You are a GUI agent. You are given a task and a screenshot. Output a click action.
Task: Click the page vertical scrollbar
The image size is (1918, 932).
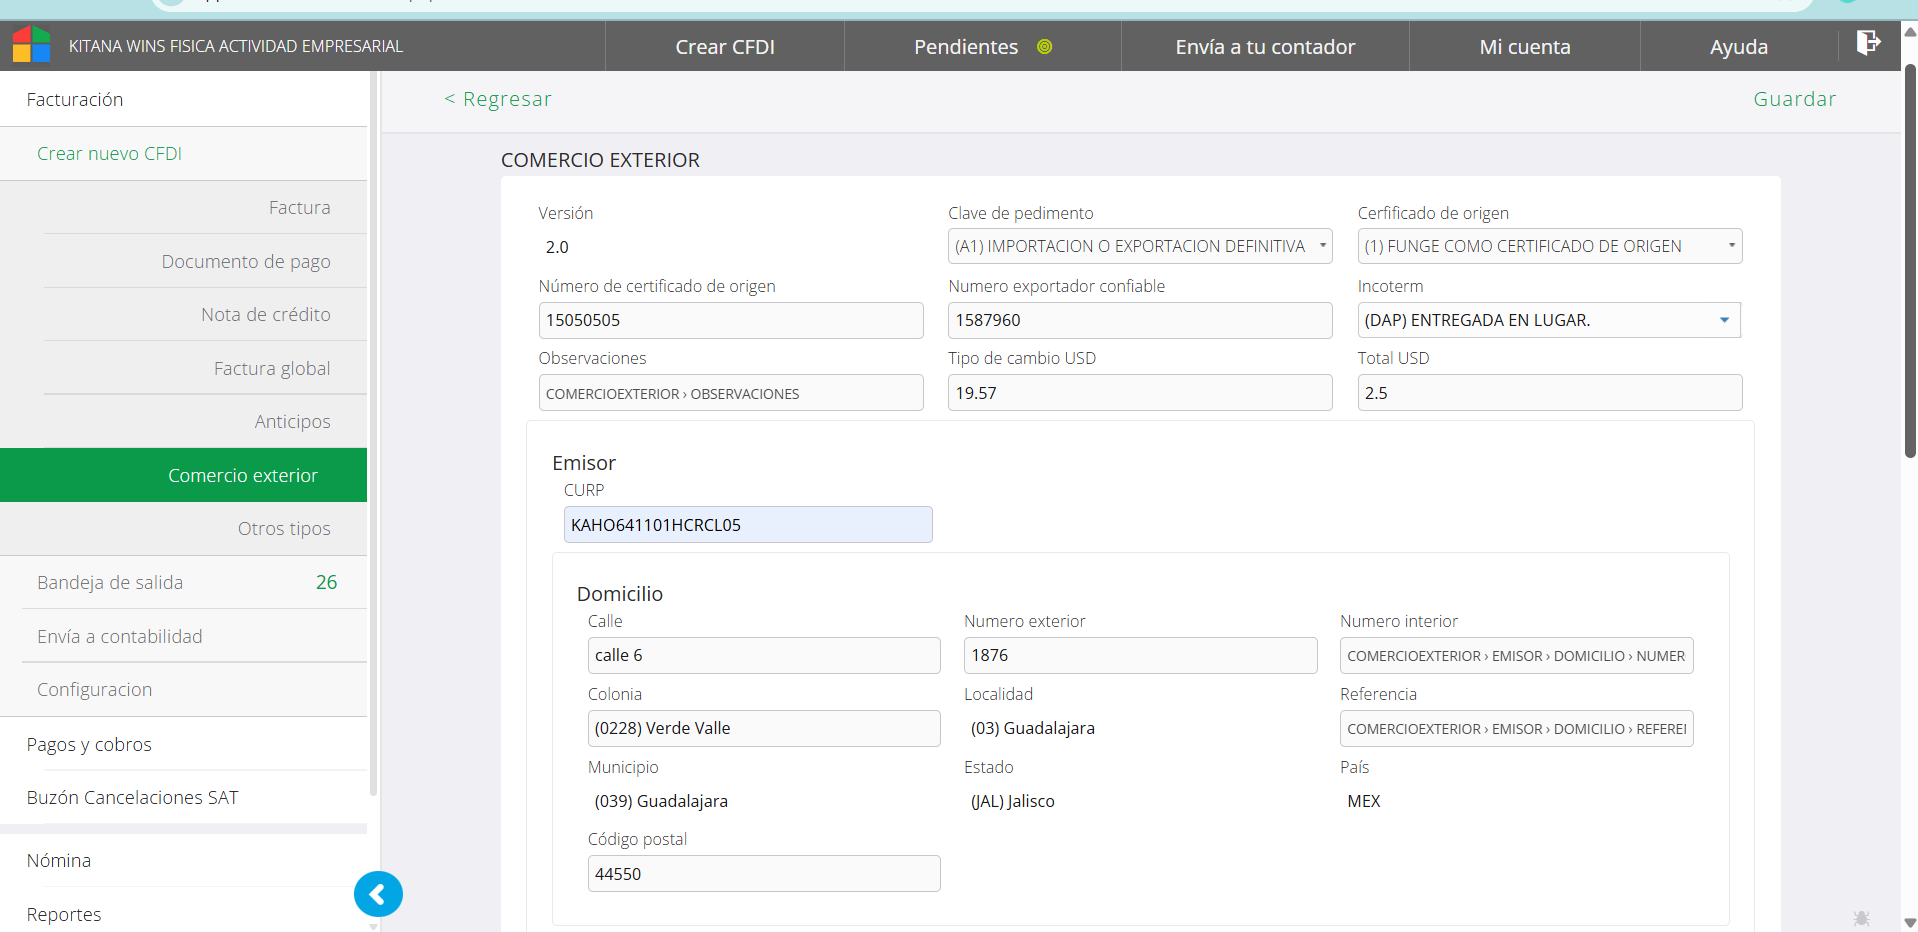tap(1909, 260)
